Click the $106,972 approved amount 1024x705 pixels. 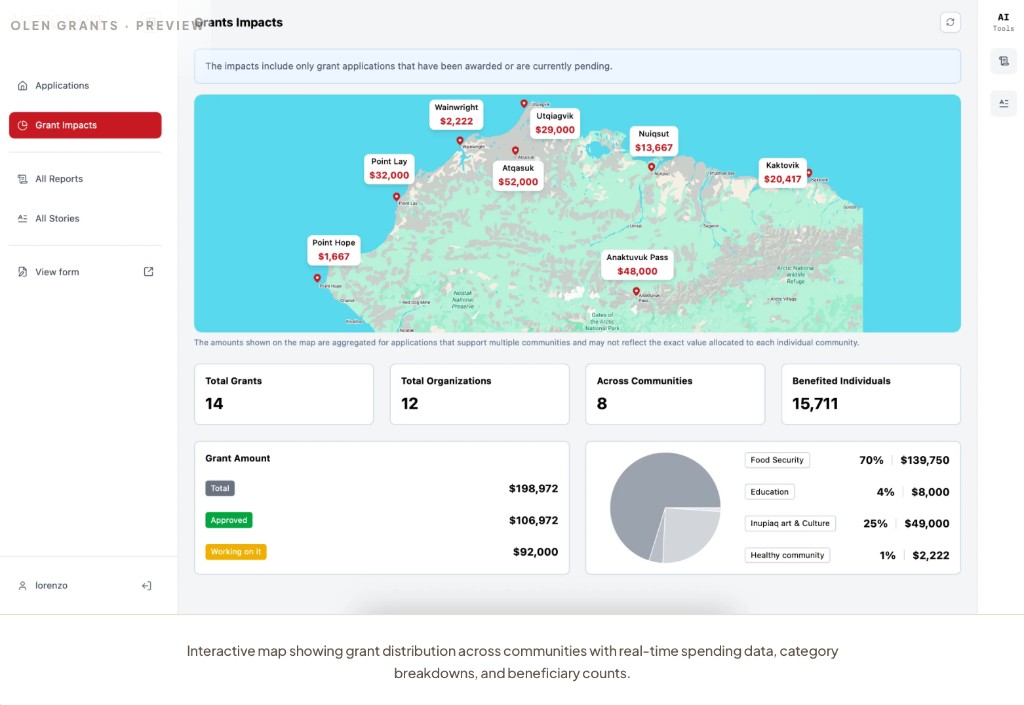(534, 520)
